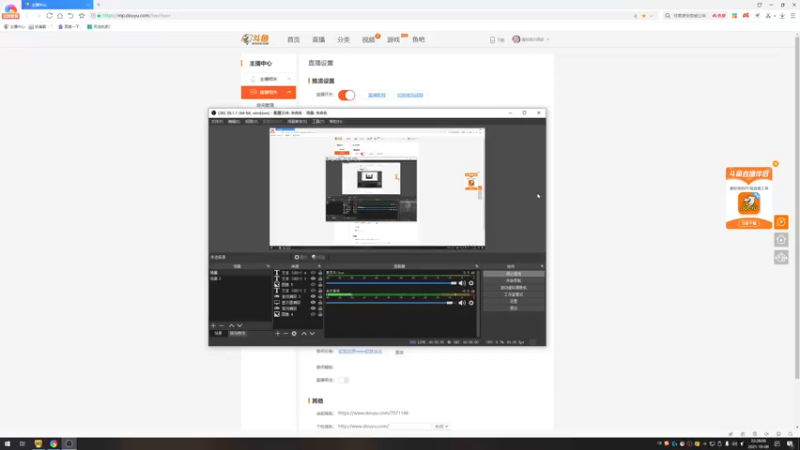800x450 pixels.
Task: Toggle eye visibility of the fourth OBS source row
Action: point(313,291)
